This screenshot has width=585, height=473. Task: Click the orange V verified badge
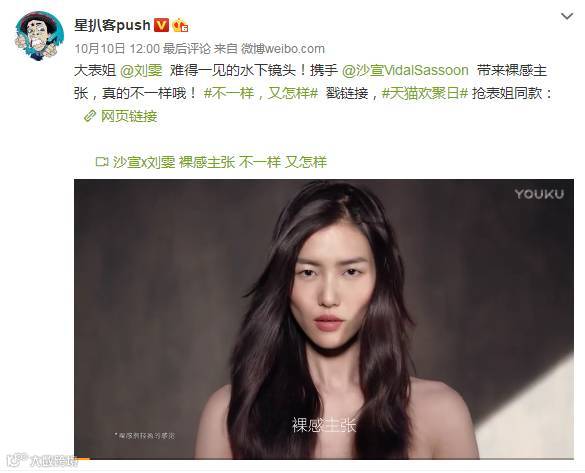tap(161, 25)
